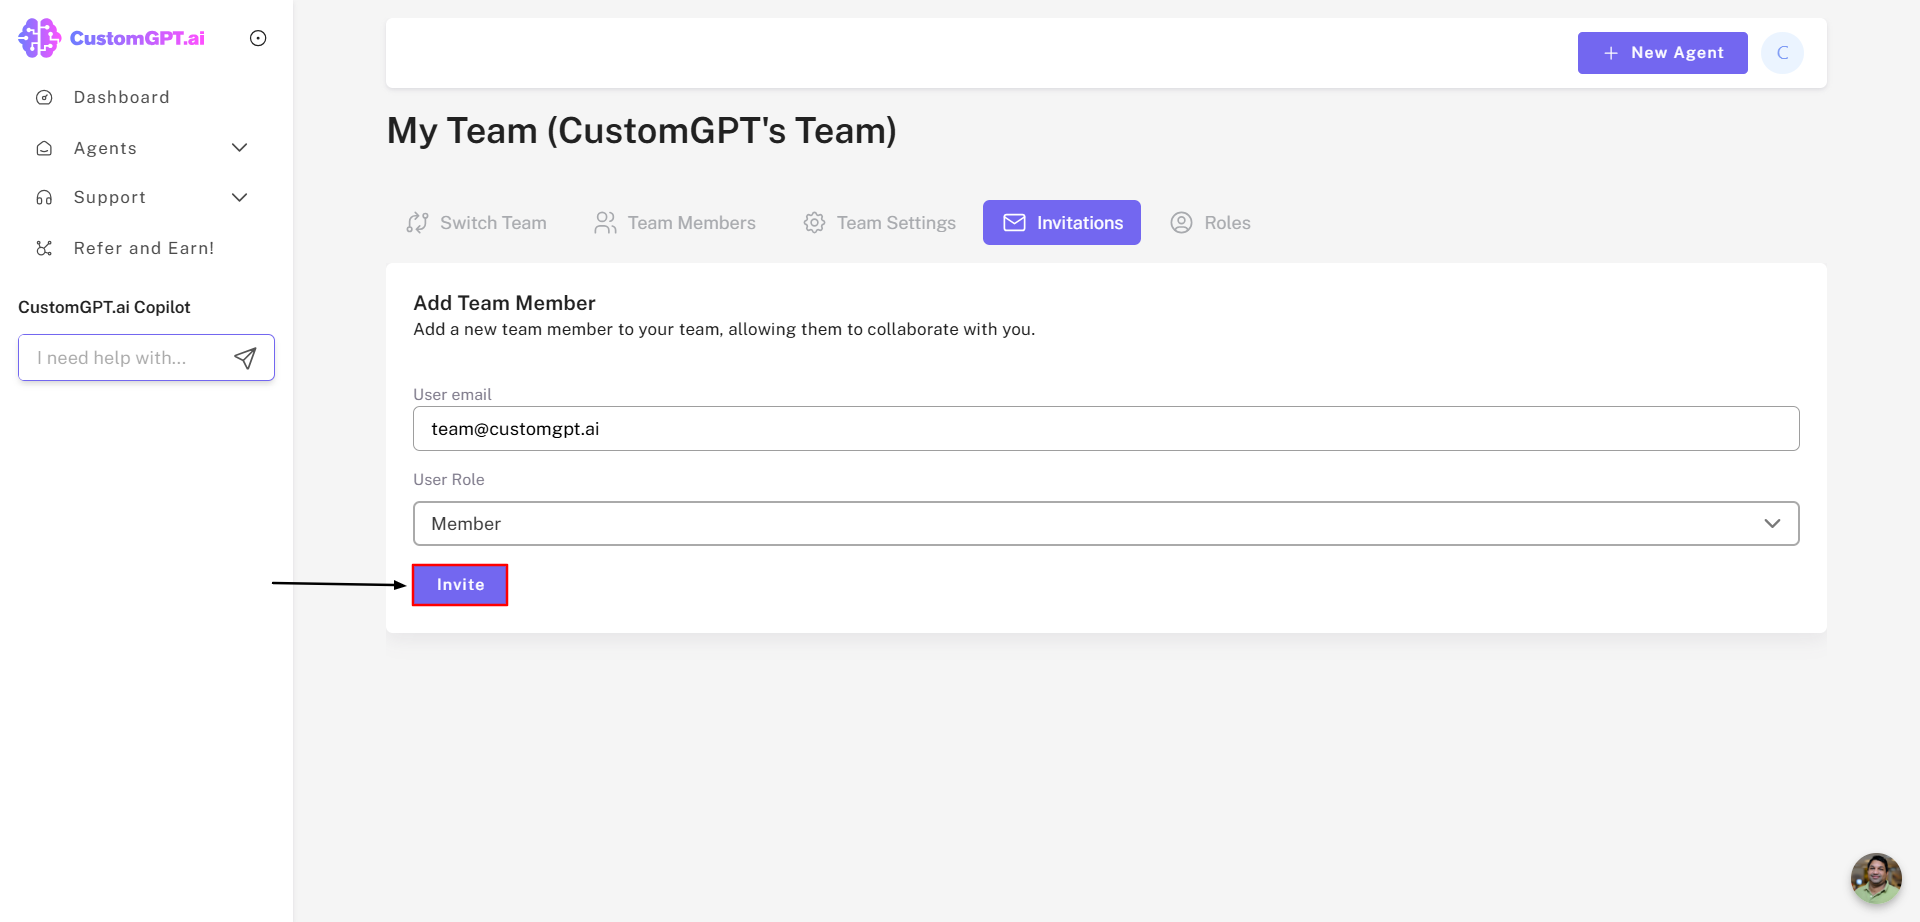Viewport: 1920px width, 922px height.
Task: Click the My Team (CustomGPT's Team) title
Action: 642,131
